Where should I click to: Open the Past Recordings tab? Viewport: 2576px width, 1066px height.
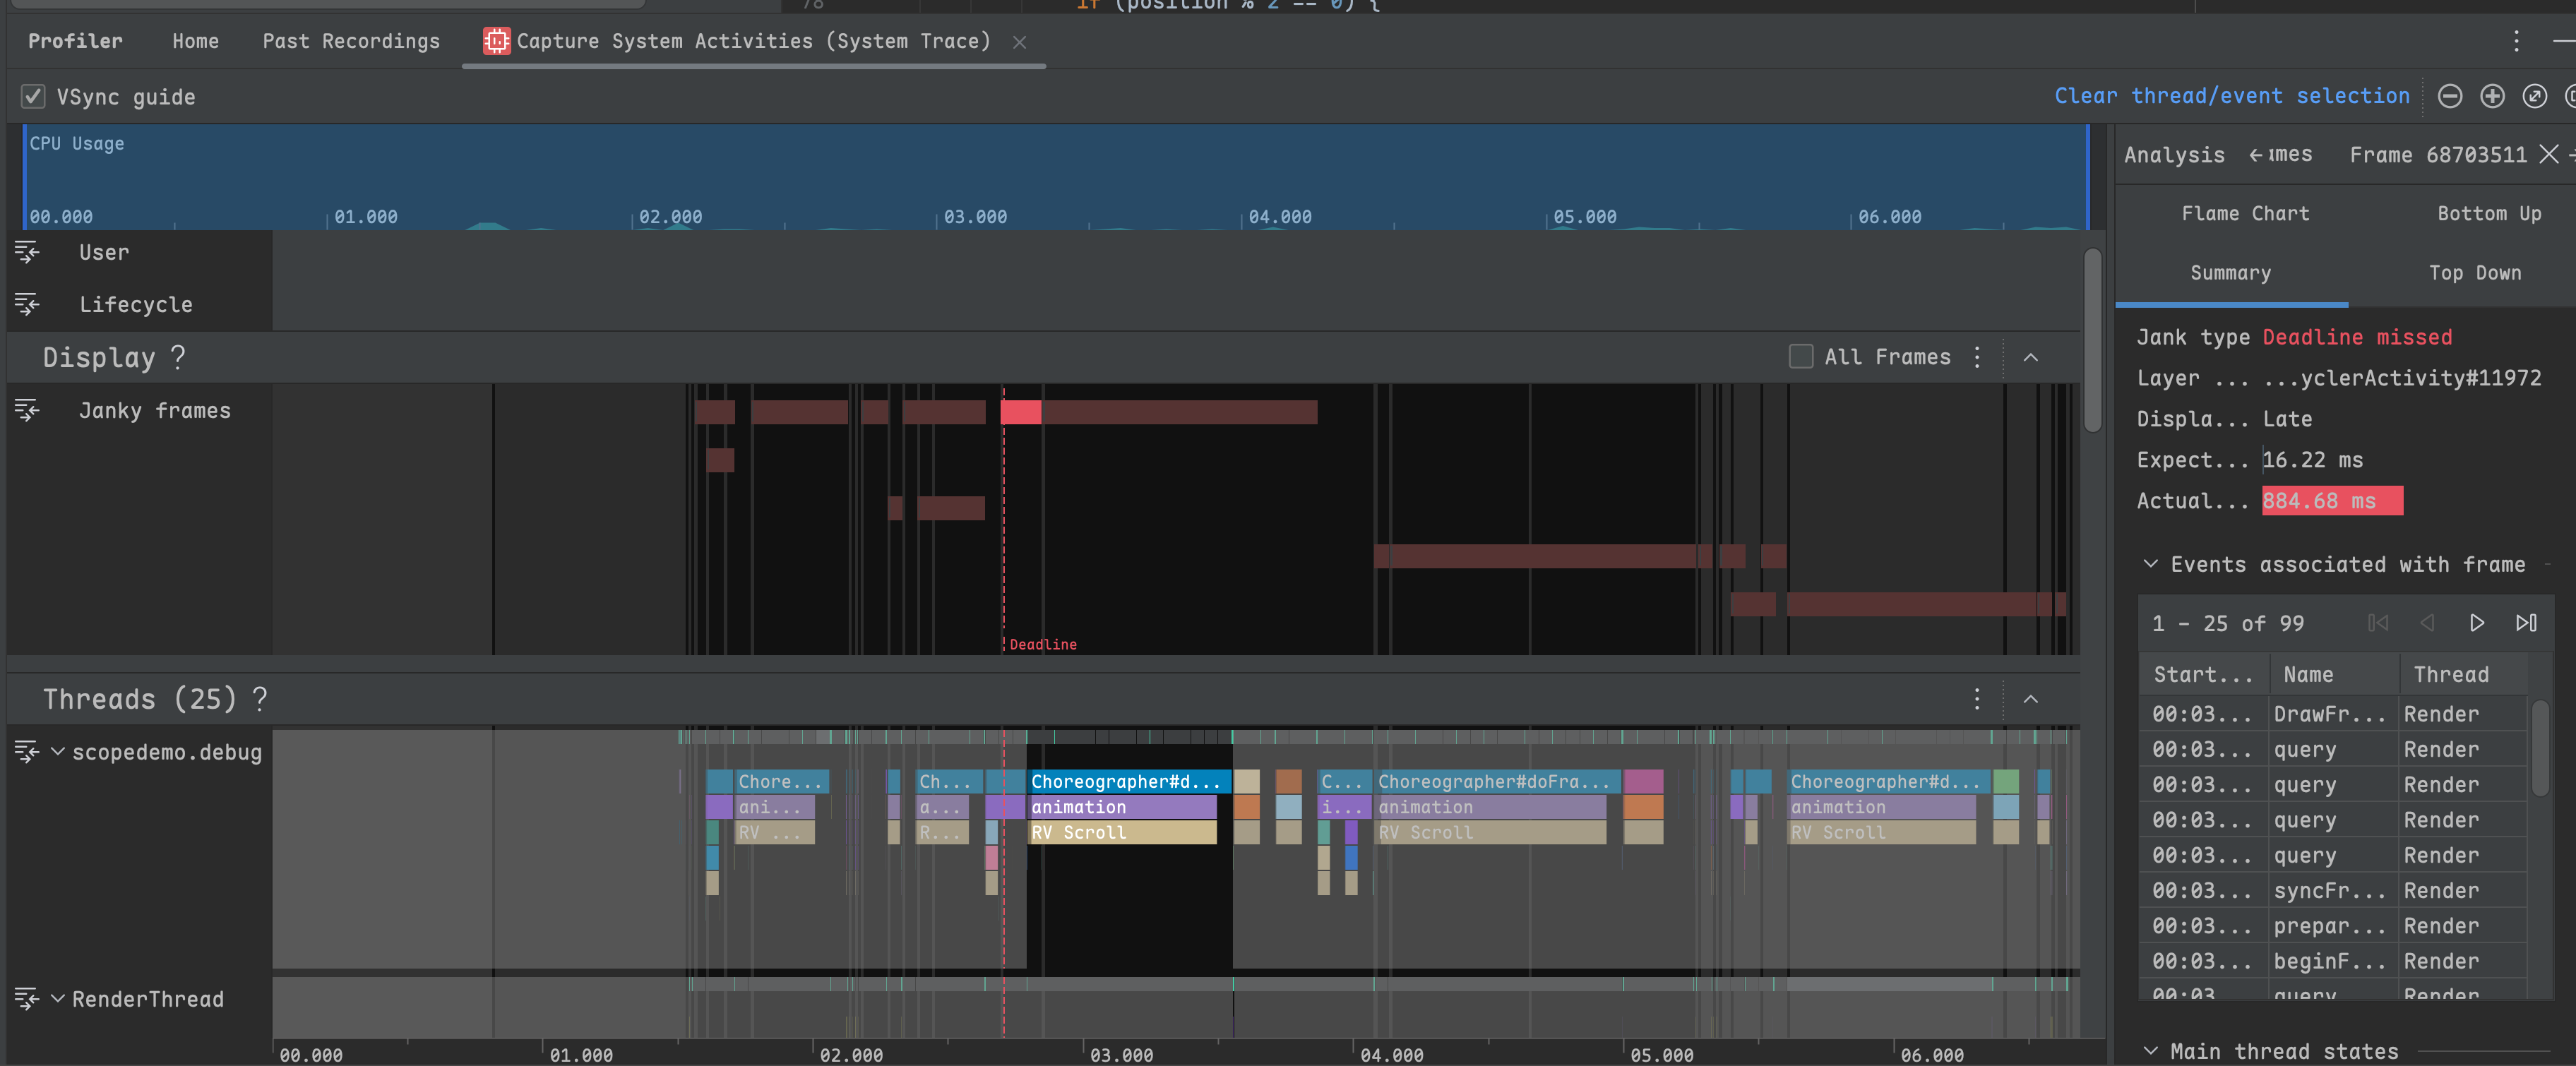(x=351, y=41)
